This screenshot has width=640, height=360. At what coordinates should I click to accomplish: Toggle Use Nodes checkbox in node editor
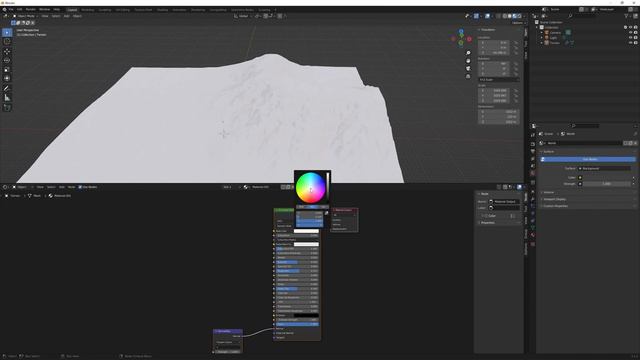(80, 187)
